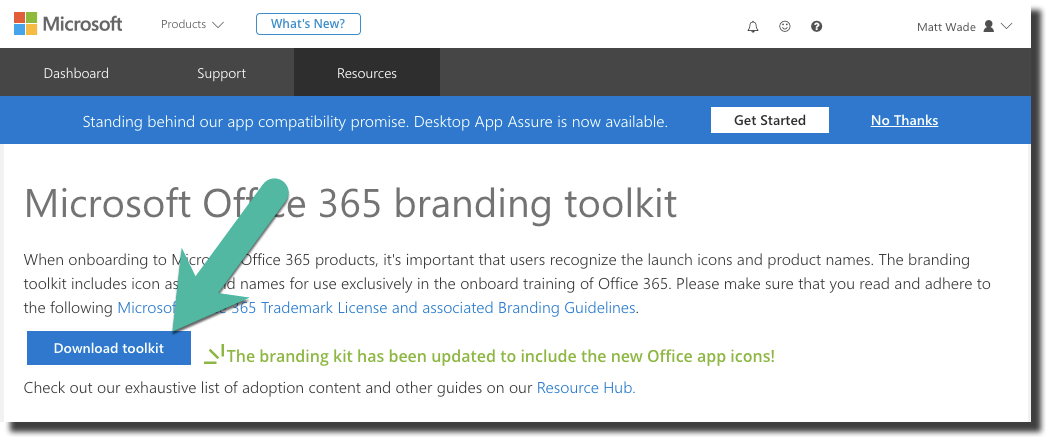1046x437 pixels.
Task: Switch to the Support tab
Action: pyautogui.click(x=221, y=73)
